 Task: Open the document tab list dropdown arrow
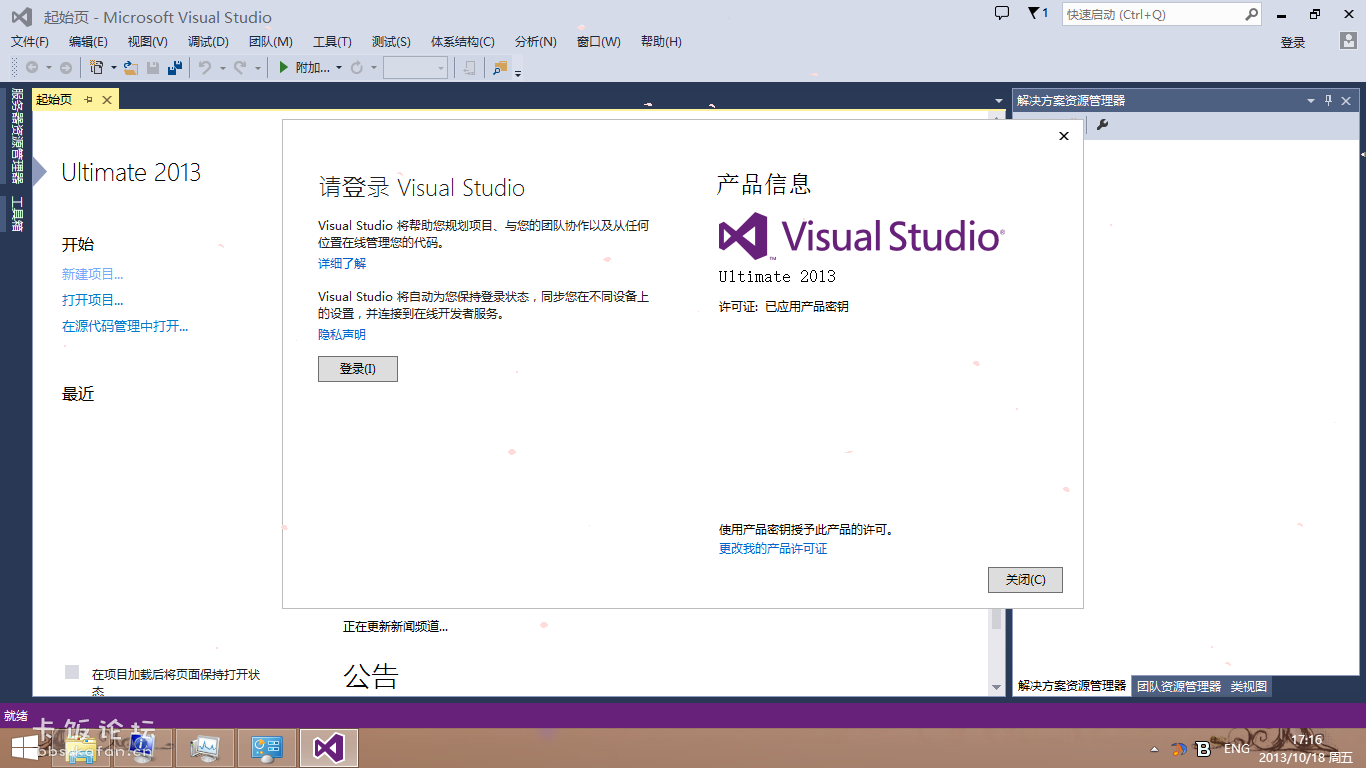pos(999,101)
